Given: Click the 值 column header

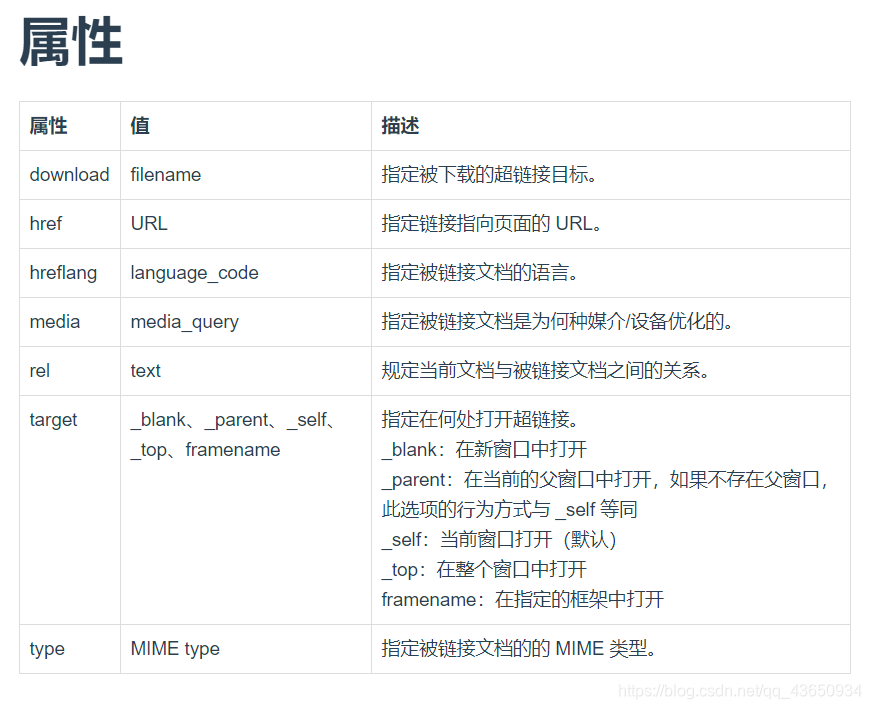Looking at the screenshot, I should point(137,126).
